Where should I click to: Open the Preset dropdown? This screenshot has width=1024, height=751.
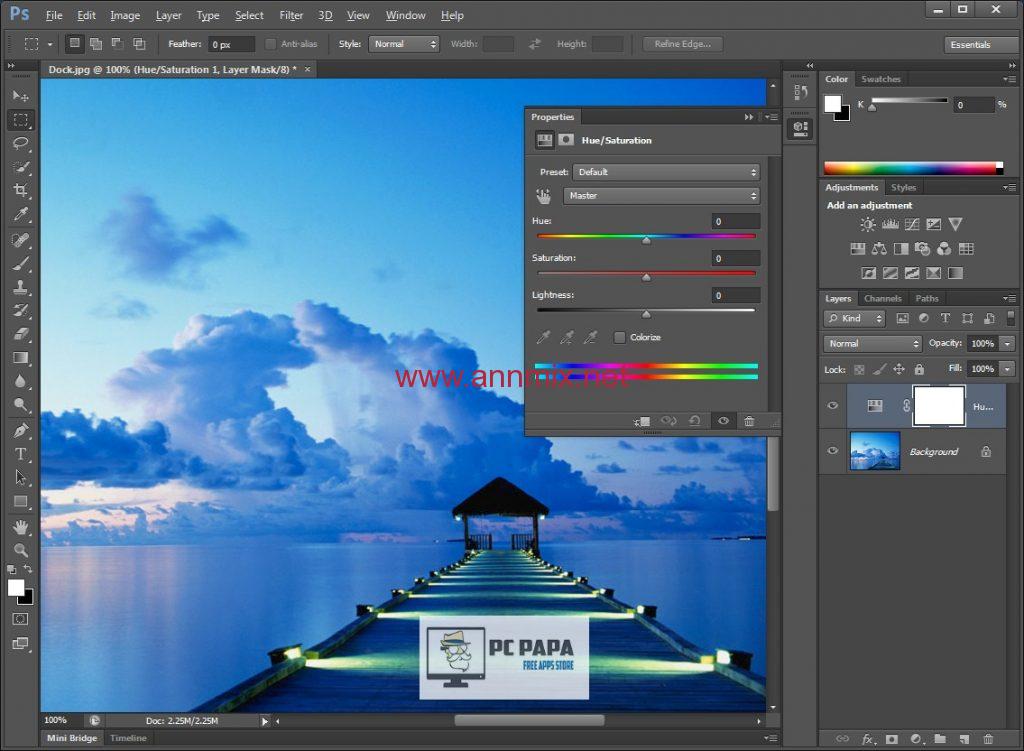click(666, 172)
